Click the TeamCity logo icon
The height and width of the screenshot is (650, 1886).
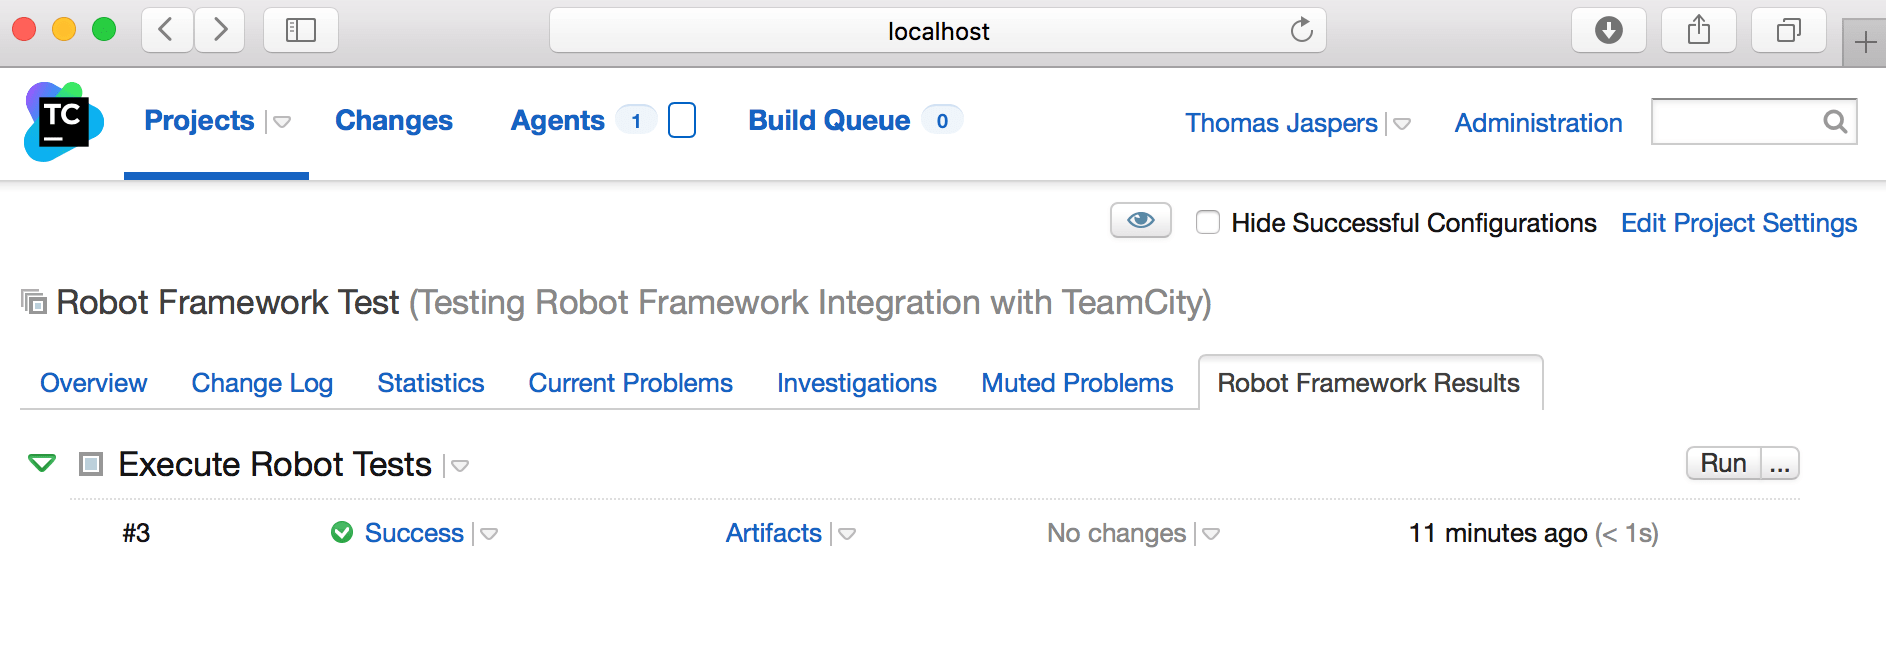click(63, 122)
